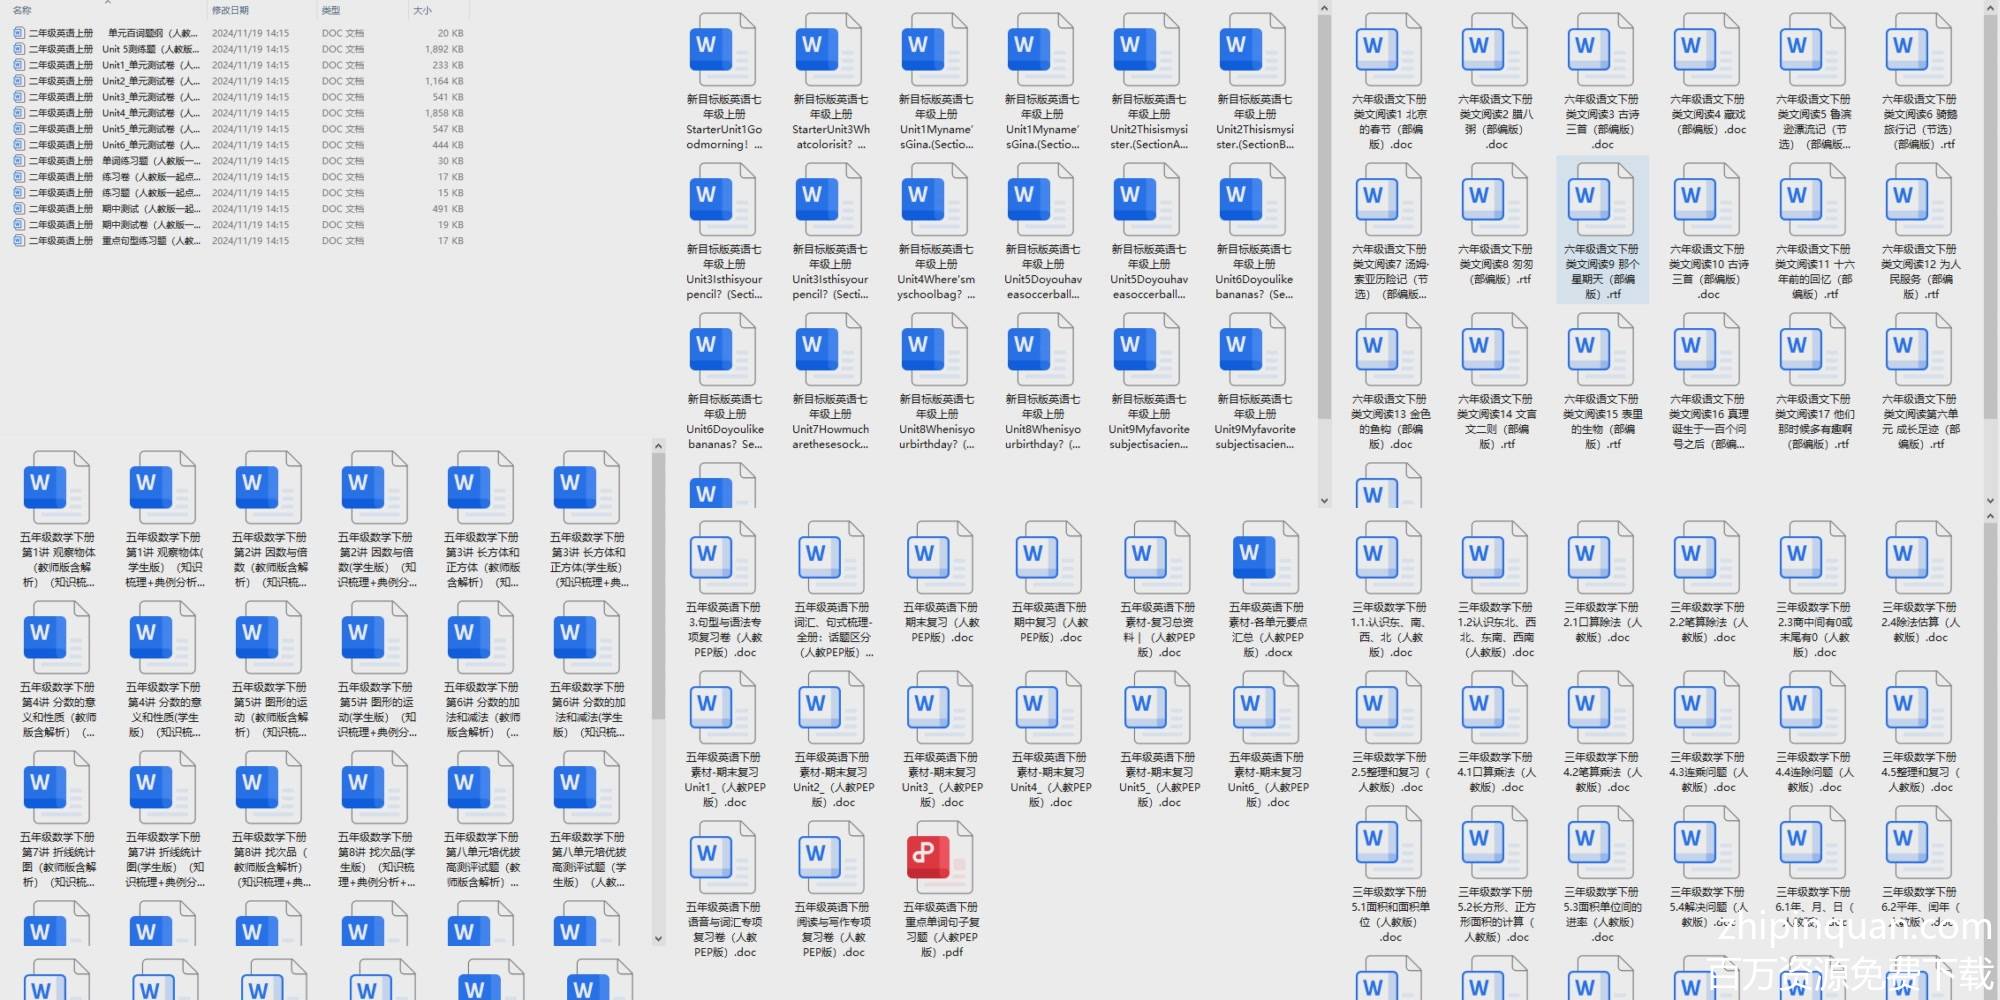Open 五年级数学下册 第7讲 折线统计图 教师版 icon
The image size is (2000, 1000).
click(56, 785)
